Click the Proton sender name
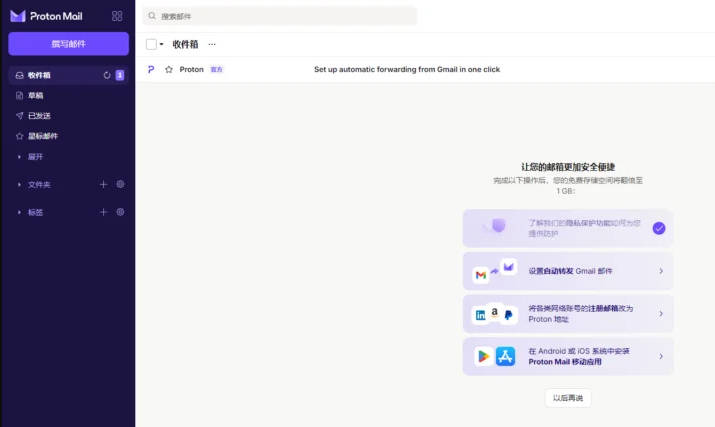715x427 pixels. coord(192,69)
